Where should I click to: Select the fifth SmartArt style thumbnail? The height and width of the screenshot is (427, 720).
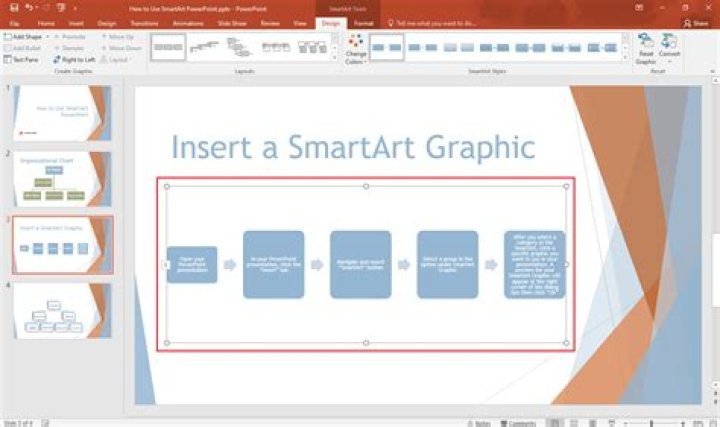tap(530, 47)
